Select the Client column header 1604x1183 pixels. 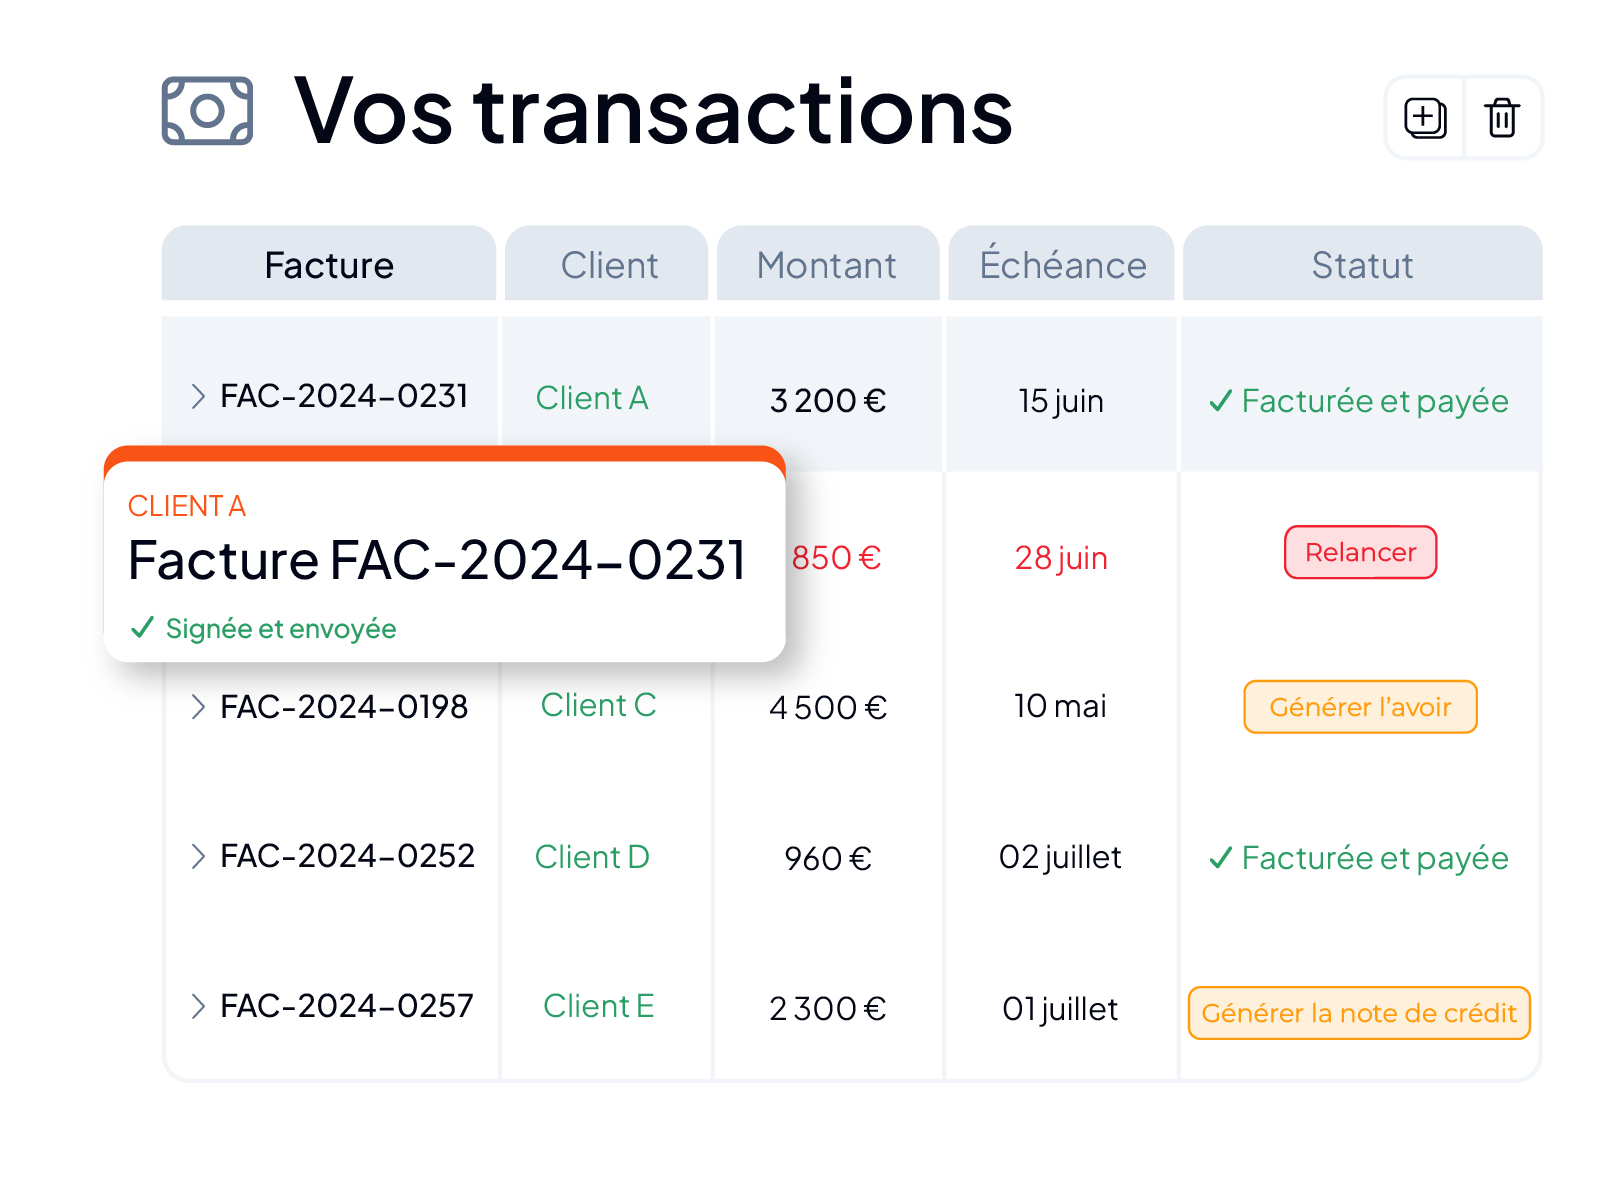(607, 263)
